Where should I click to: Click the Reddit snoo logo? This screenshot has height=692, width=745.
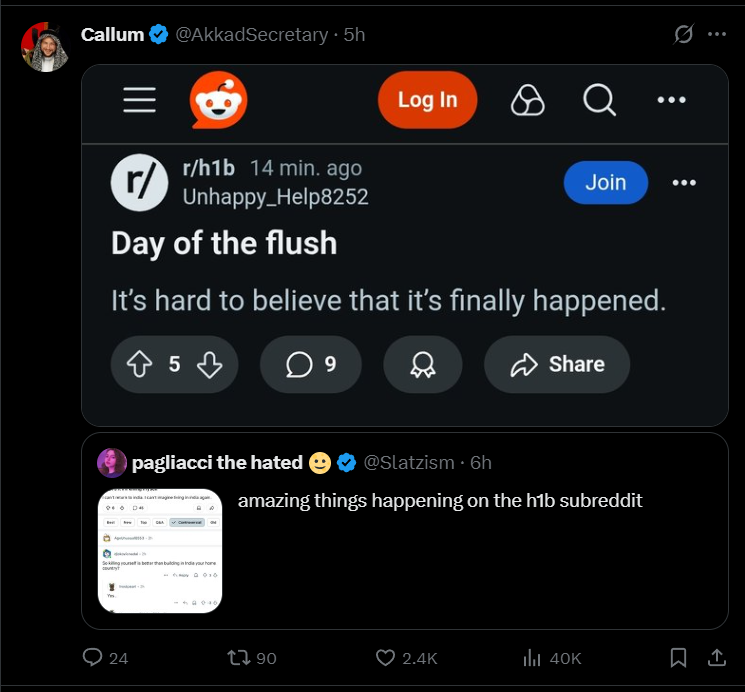218,100
